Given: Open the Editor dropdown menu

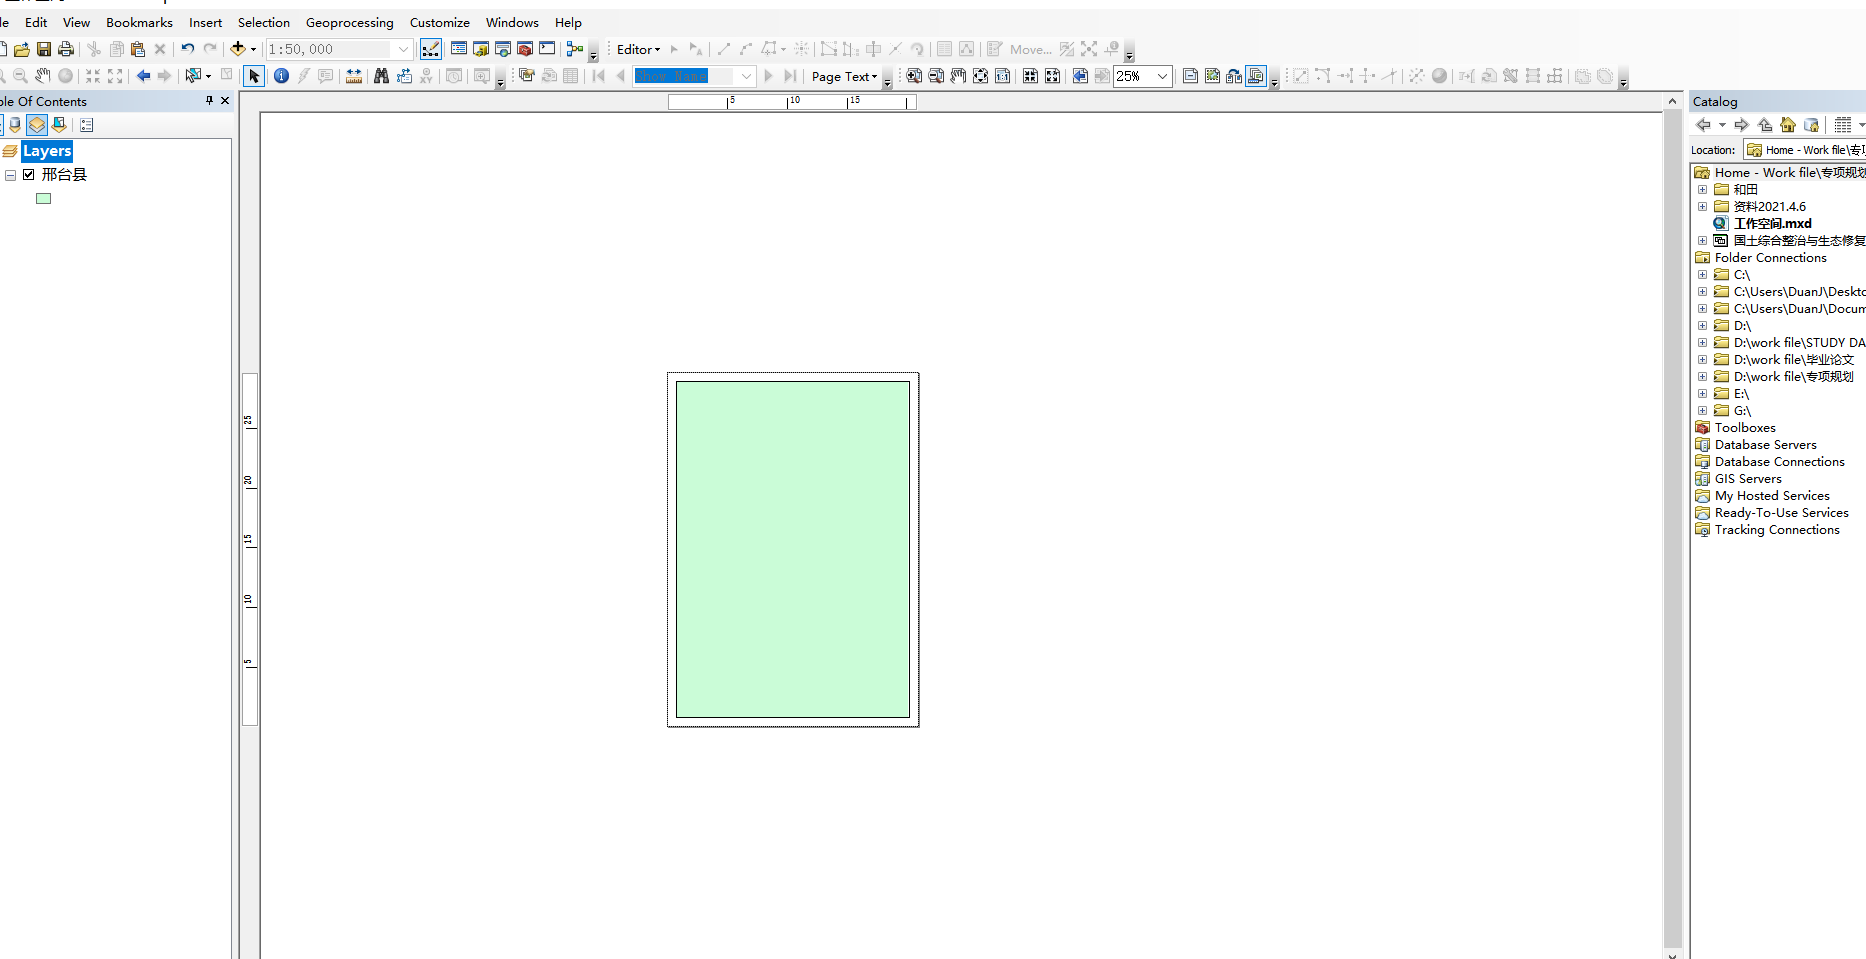Looking at the screenshot, I should pyautogui.click(x=639, y=49).
